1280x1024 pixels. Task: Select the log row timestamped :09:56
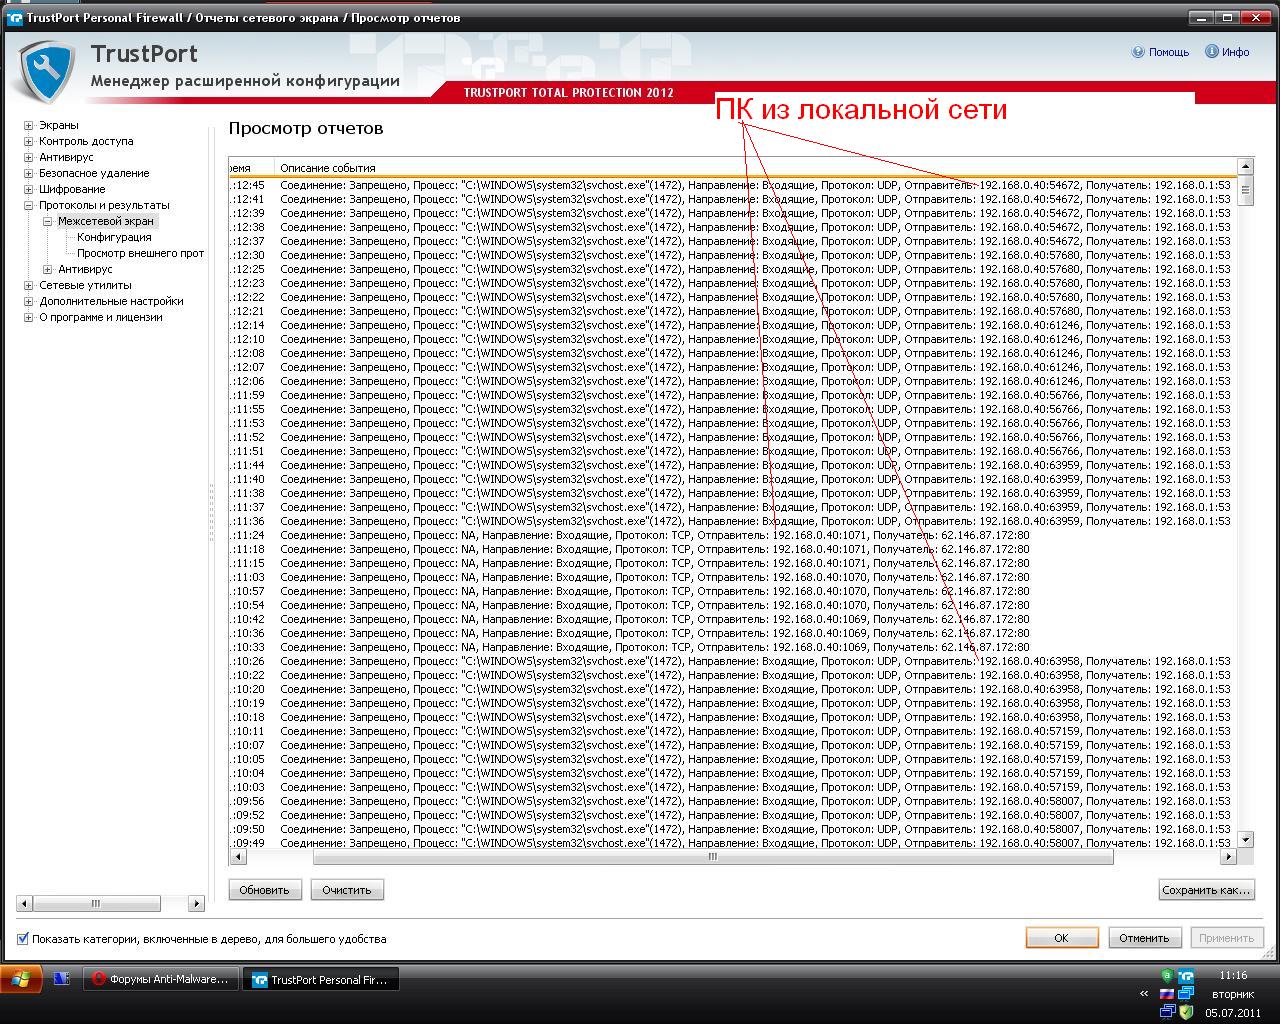[732, 801]
